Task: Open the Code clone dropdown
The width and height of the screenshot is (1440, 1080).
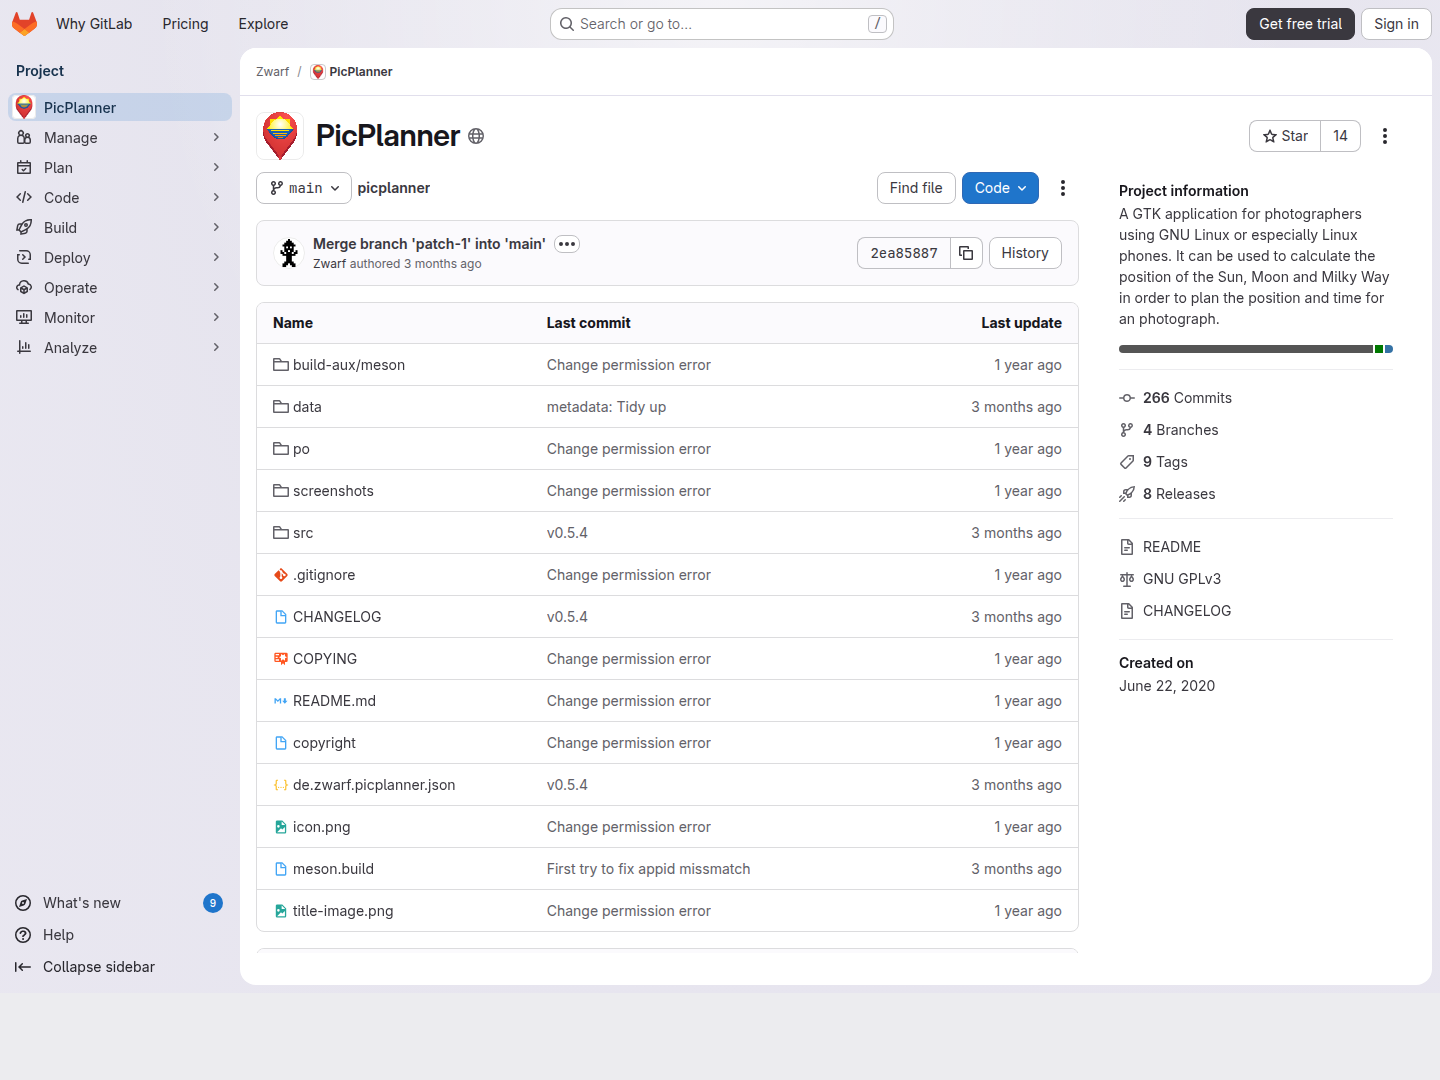Action: (x=1000, y=188)
